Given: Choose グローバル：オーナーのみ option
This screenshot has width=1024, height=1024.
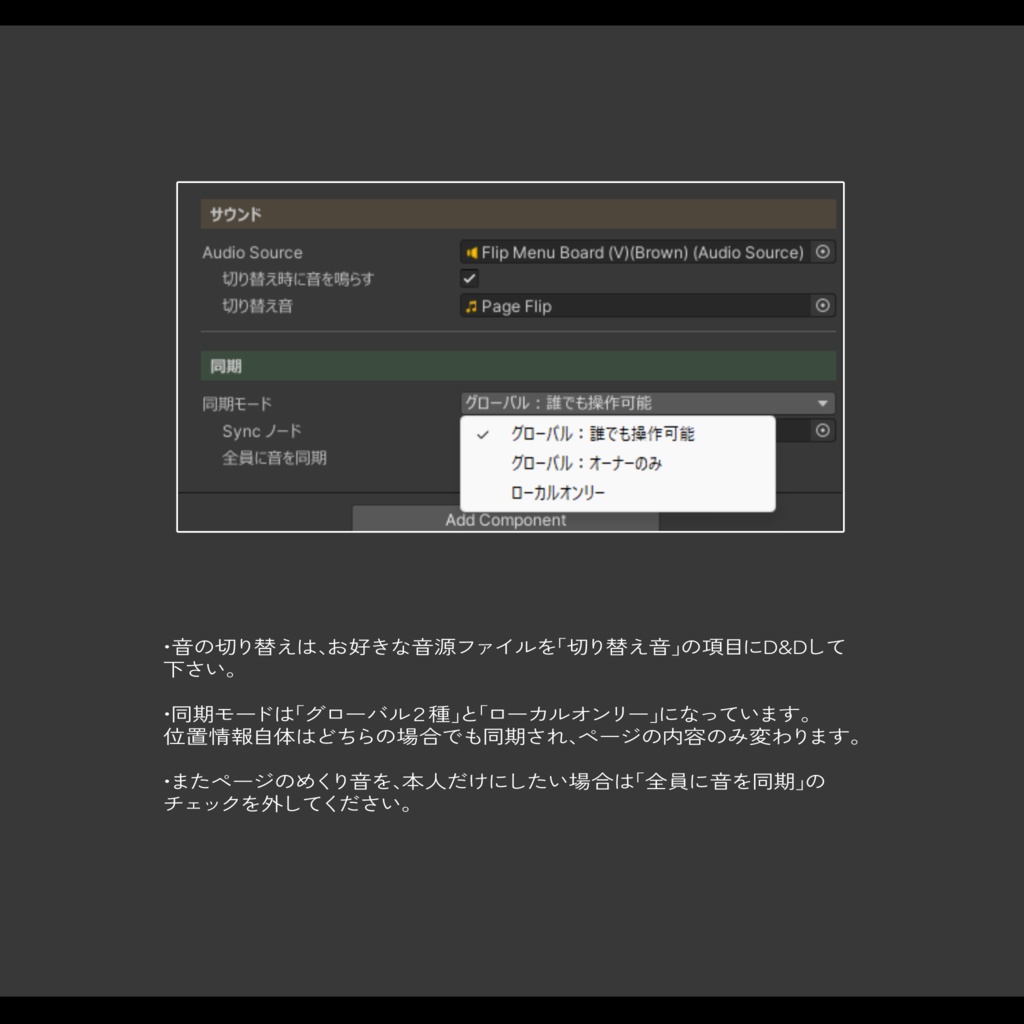Looking at the screenshot, I should (617, 464).
